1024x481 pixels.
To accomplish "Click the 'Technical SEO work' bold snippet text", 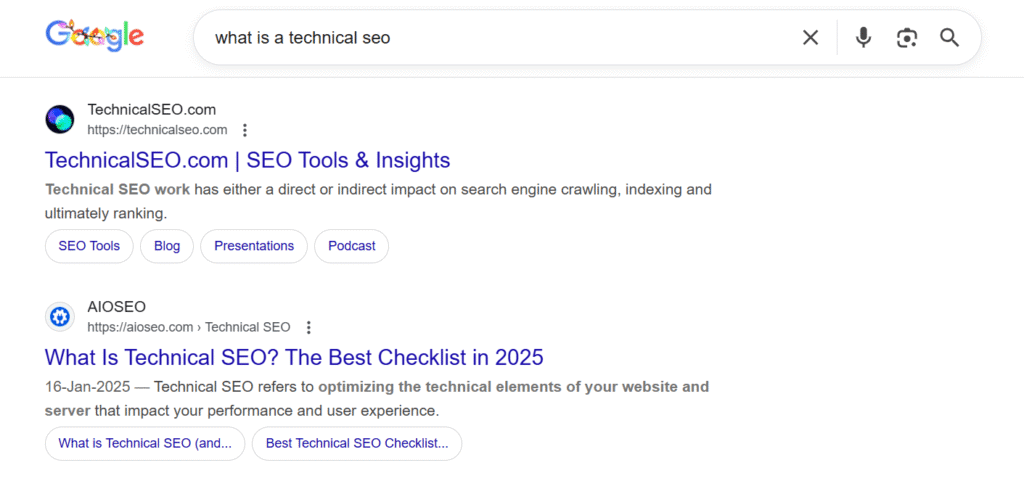I will (x=118, y=190).
